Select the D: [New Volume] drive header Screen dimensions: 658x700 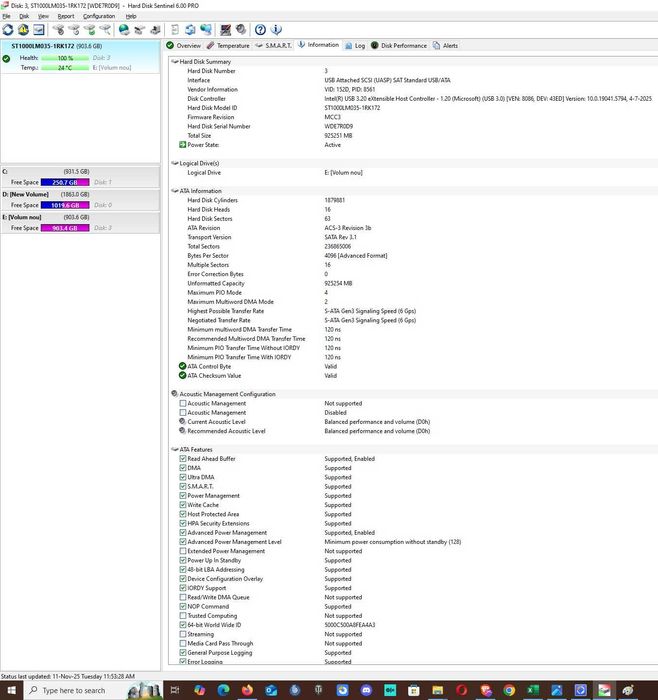click(x=80, y=194)
